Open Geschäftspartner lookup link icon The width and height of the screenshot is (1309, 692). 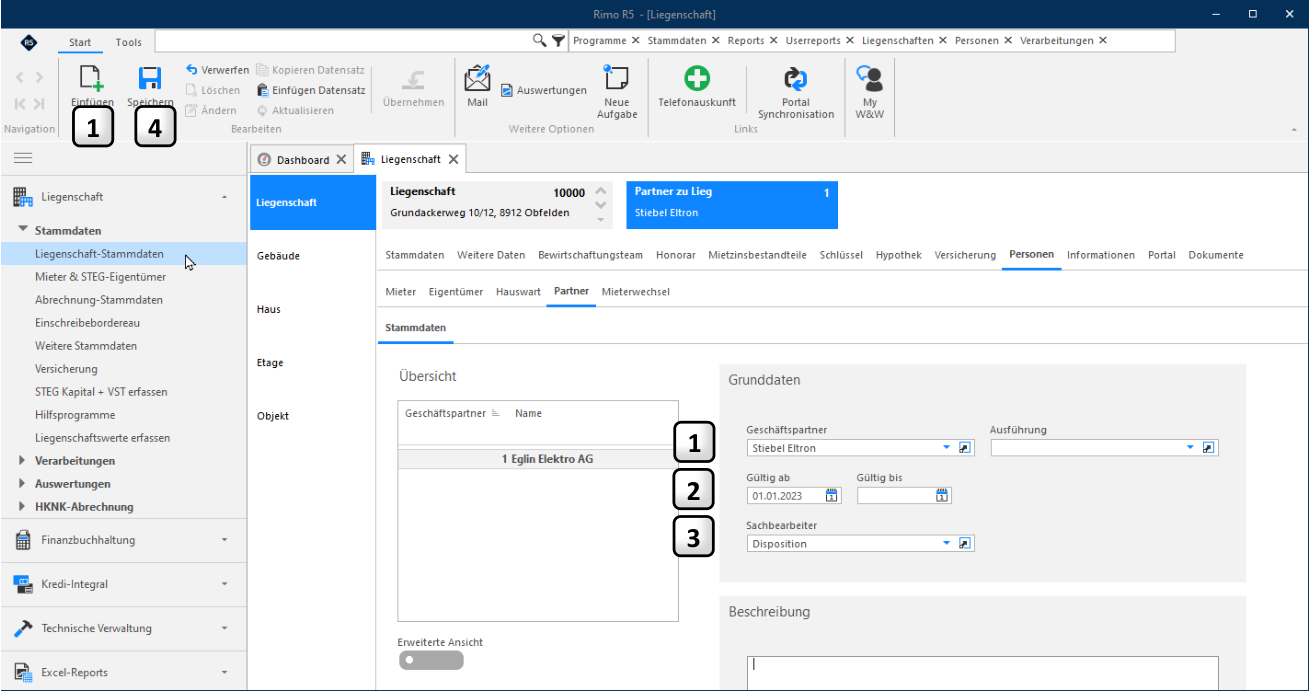(965, 448)
